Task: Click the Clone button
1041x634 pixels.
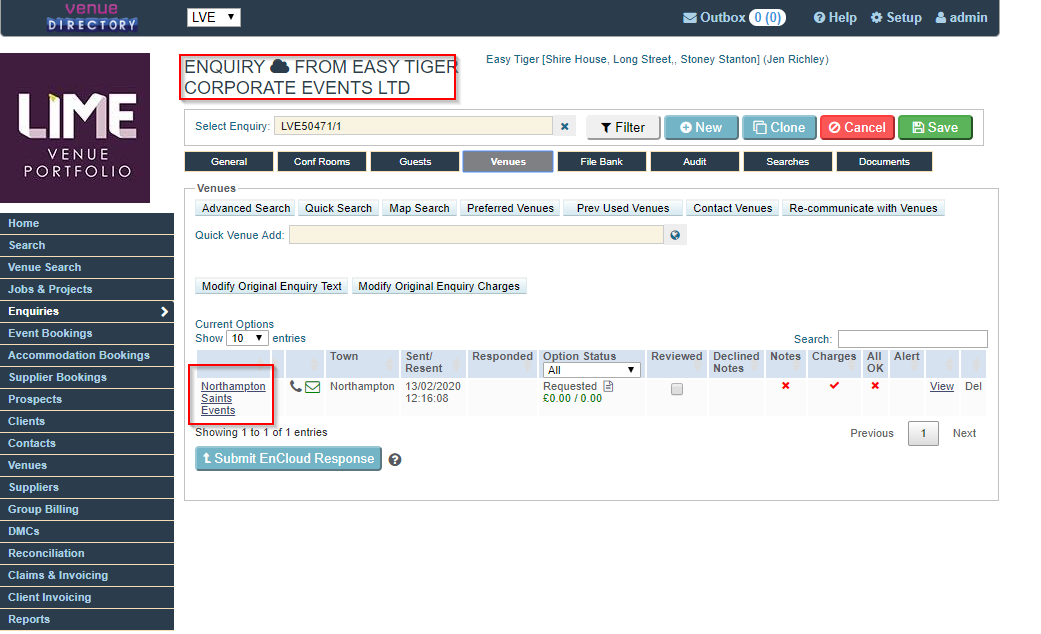Action: click(779, 127)
